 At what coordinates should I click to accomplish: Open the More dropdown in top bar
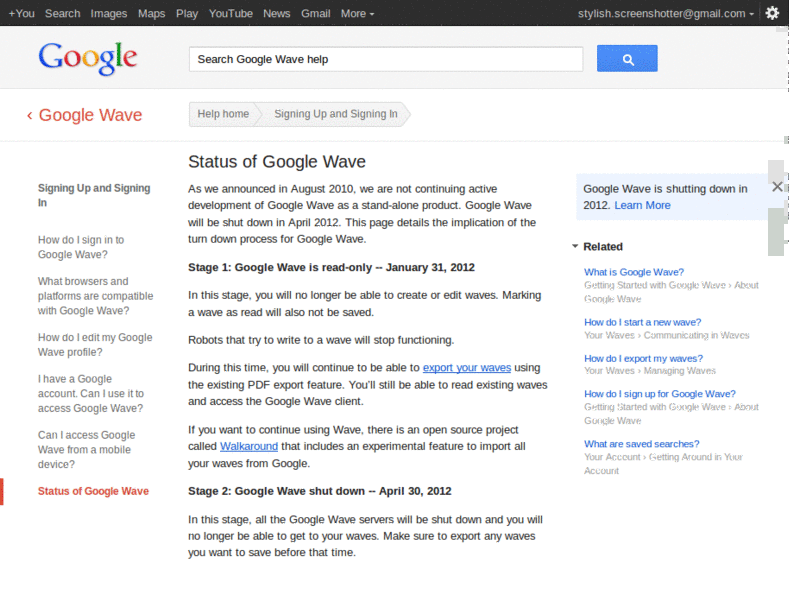pyautogui.click(x=357, y=14)
